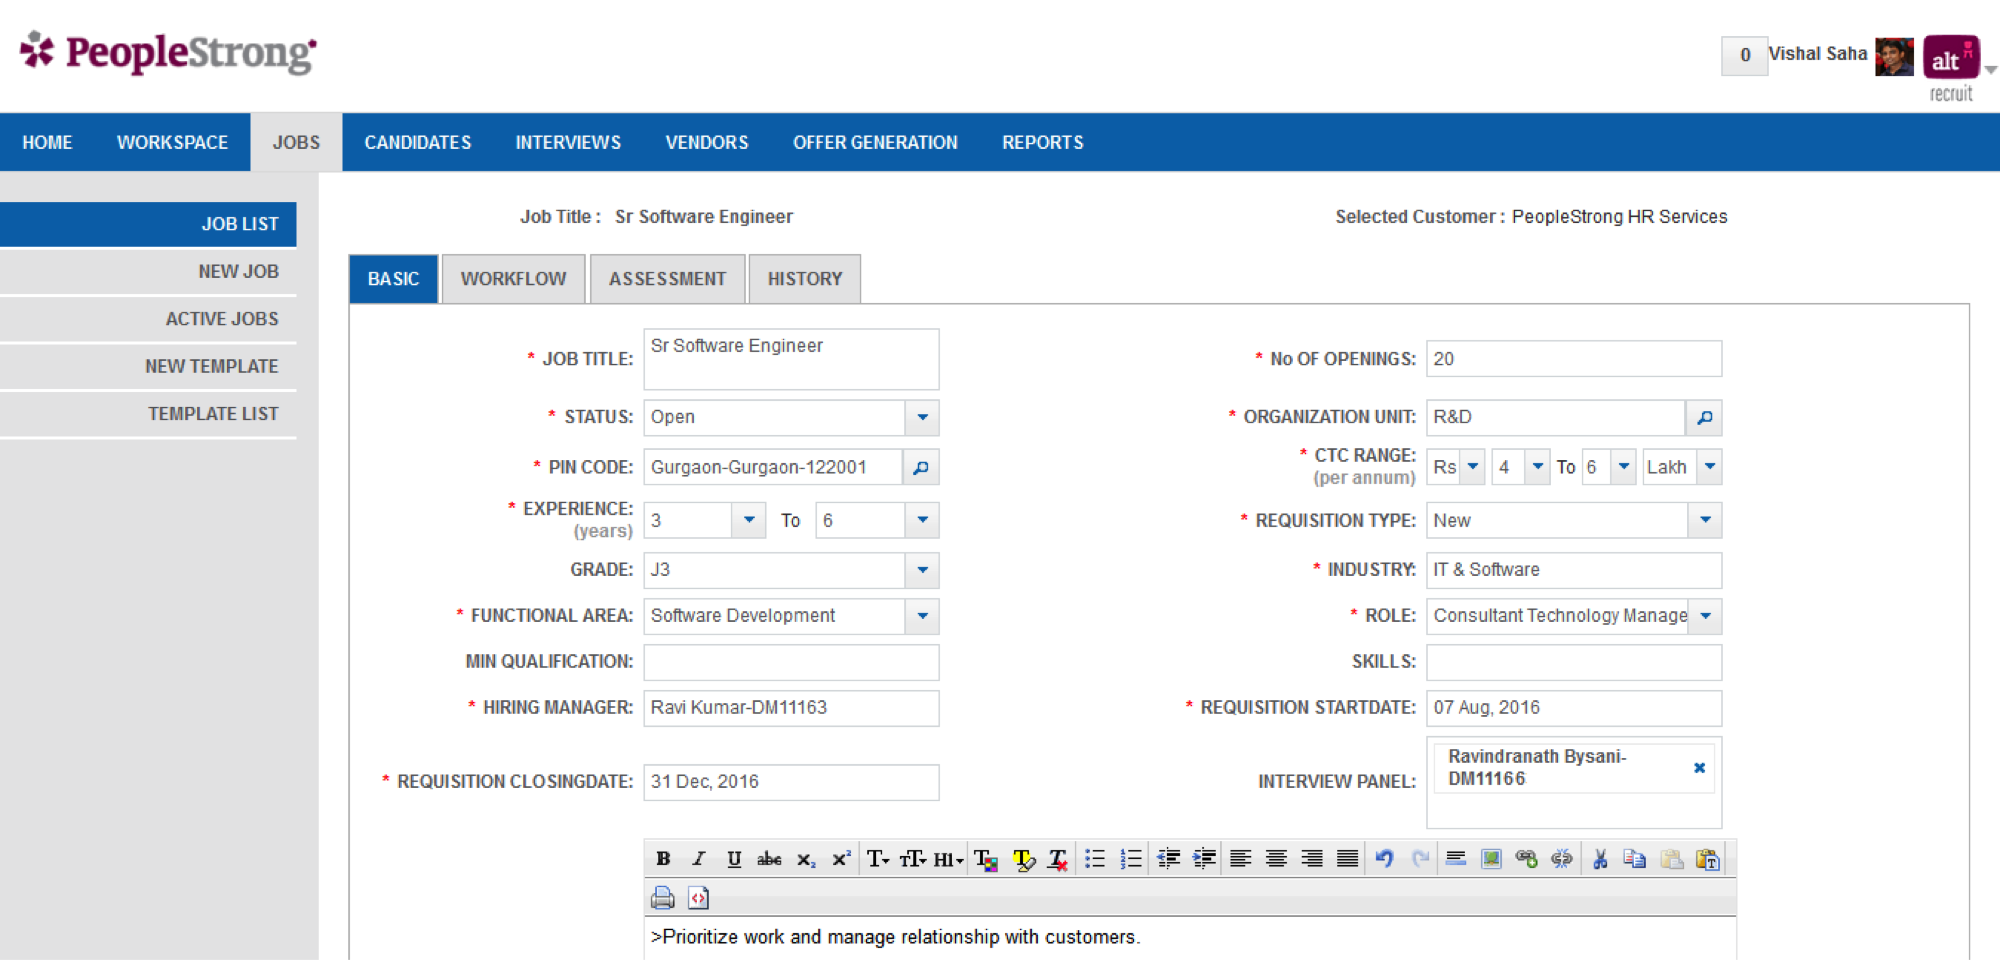Apply strikethrough formatting
2000x969 pixels.
coord(769,859)
